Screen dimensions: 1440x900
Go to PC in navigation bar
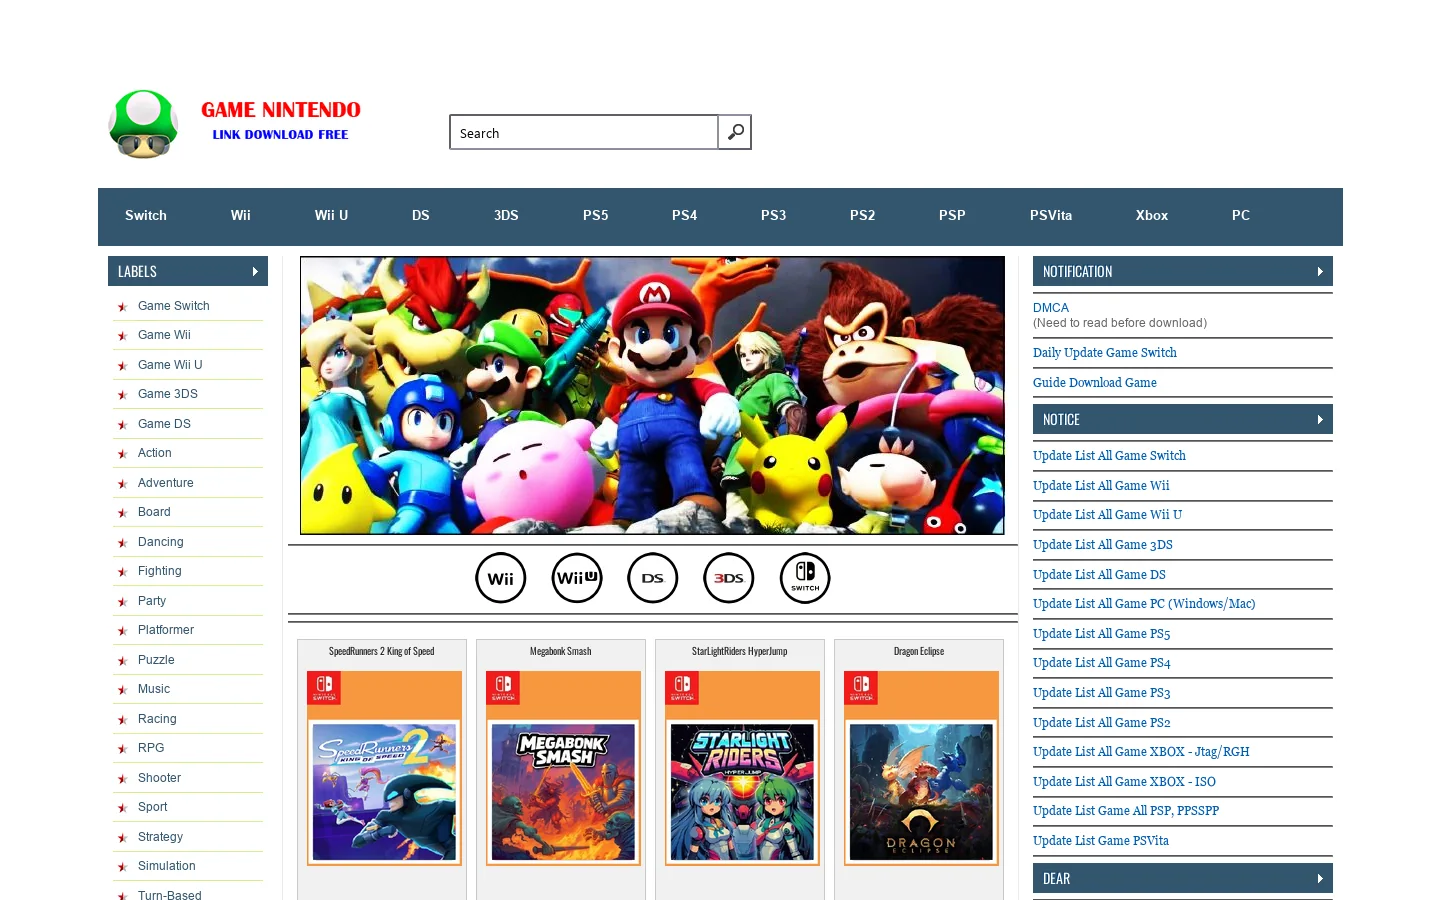(x=1241, y=215)
